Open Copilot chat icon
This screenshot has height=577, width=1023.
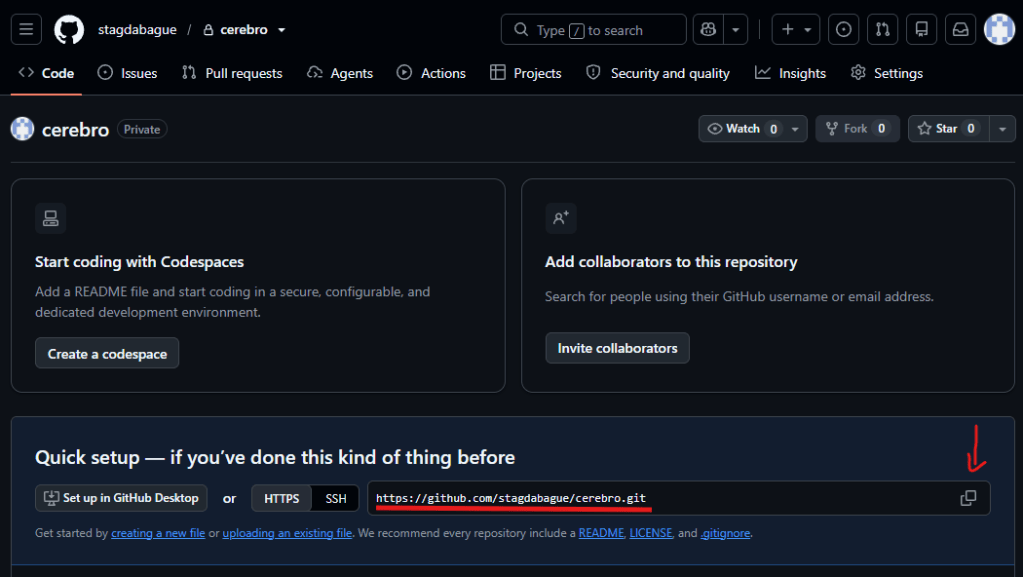pyautogui.click(x=708, y=29)
